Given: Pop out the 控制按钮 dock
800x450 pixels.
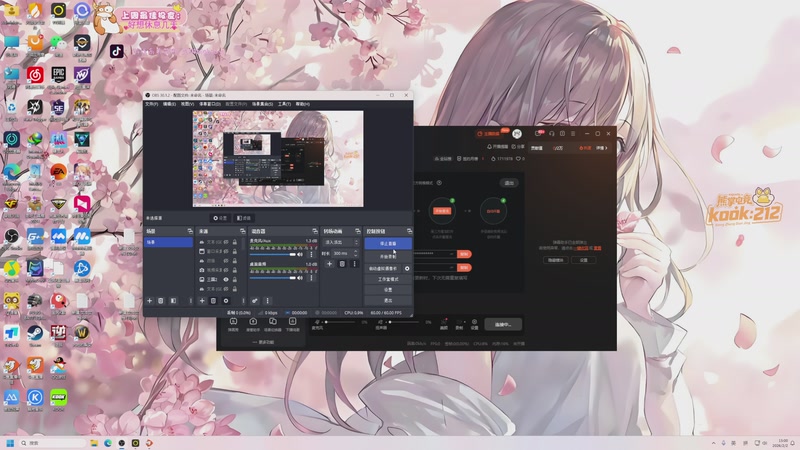Looking at the screenshot, I should tap(409, 231).
